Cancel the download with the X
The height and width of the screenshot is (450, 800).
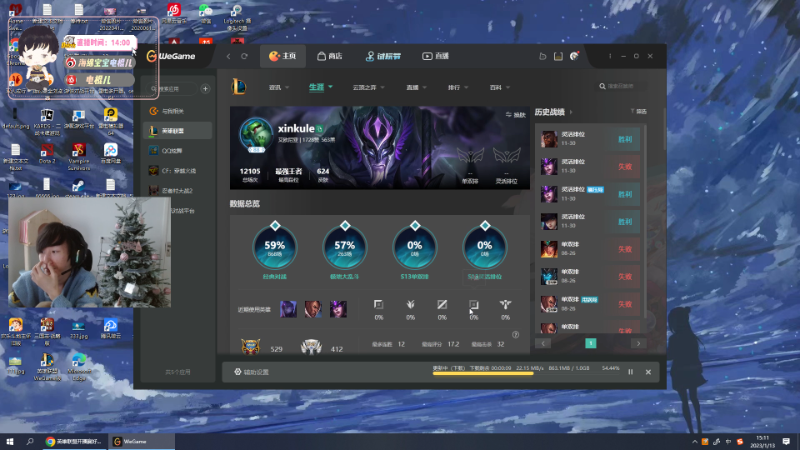pyautogui.click(x=648, y=372)
